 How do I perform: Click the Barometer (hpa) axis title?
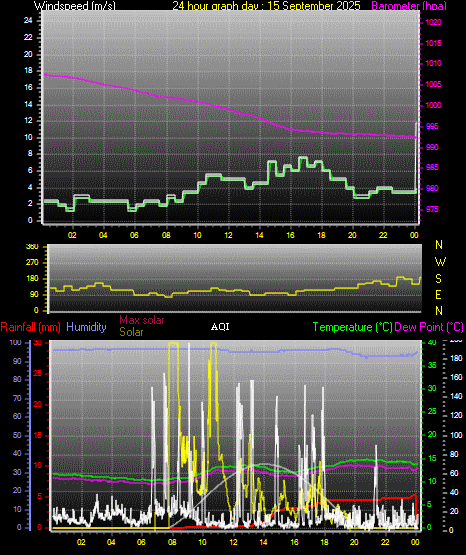(409, 6)
